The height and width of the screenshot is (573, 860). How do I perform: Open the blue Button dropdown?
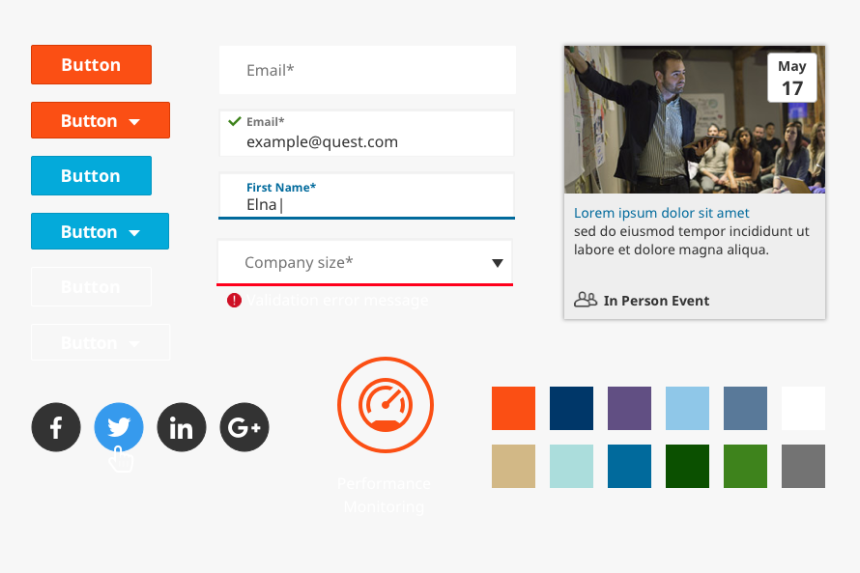coord(100,232)
